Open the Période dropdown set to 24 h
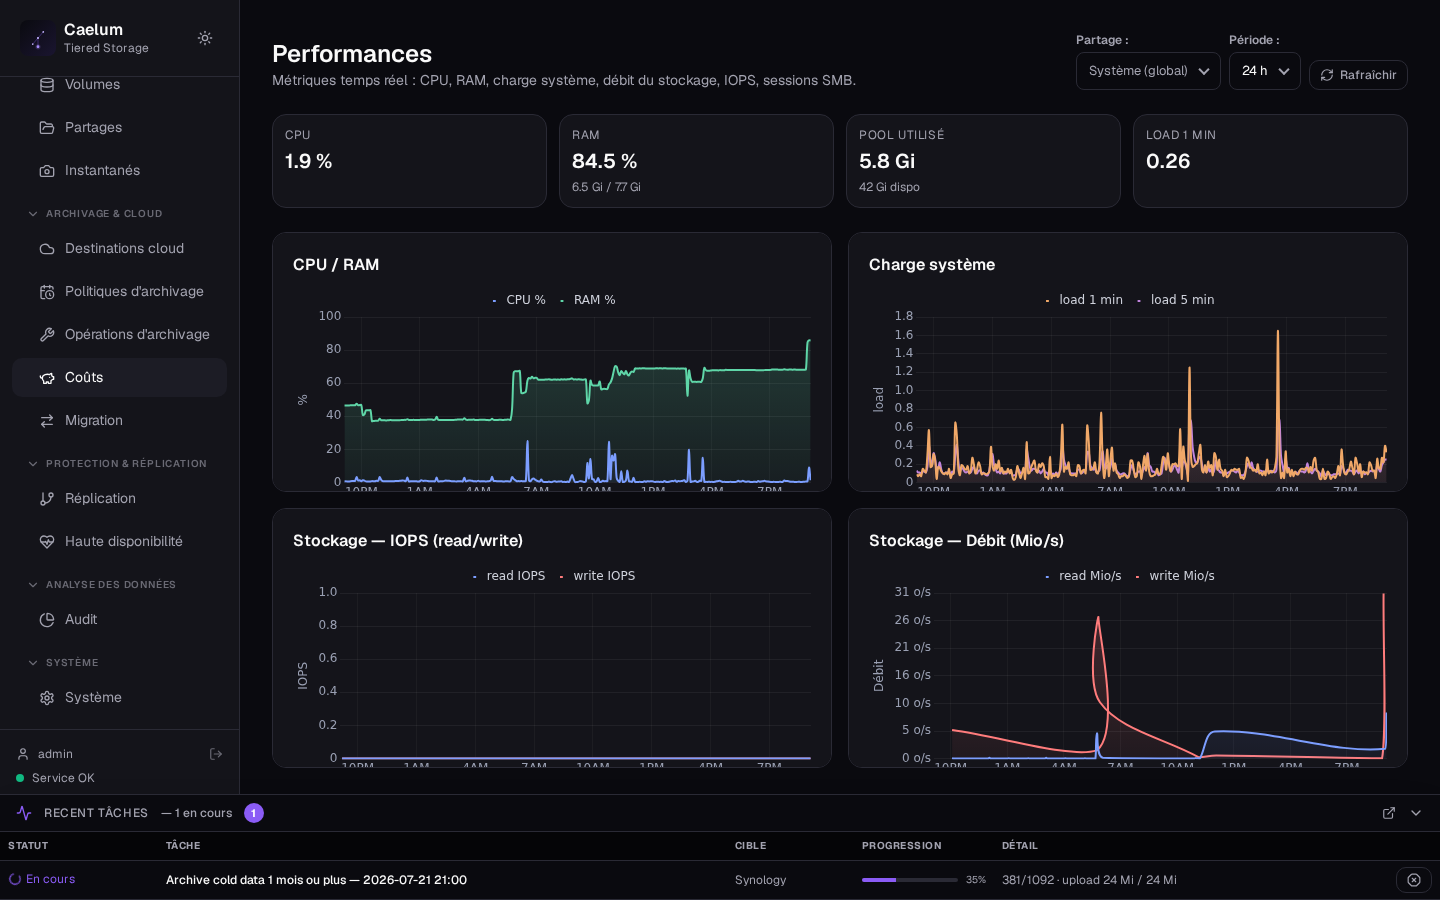 coord(1265,71)
